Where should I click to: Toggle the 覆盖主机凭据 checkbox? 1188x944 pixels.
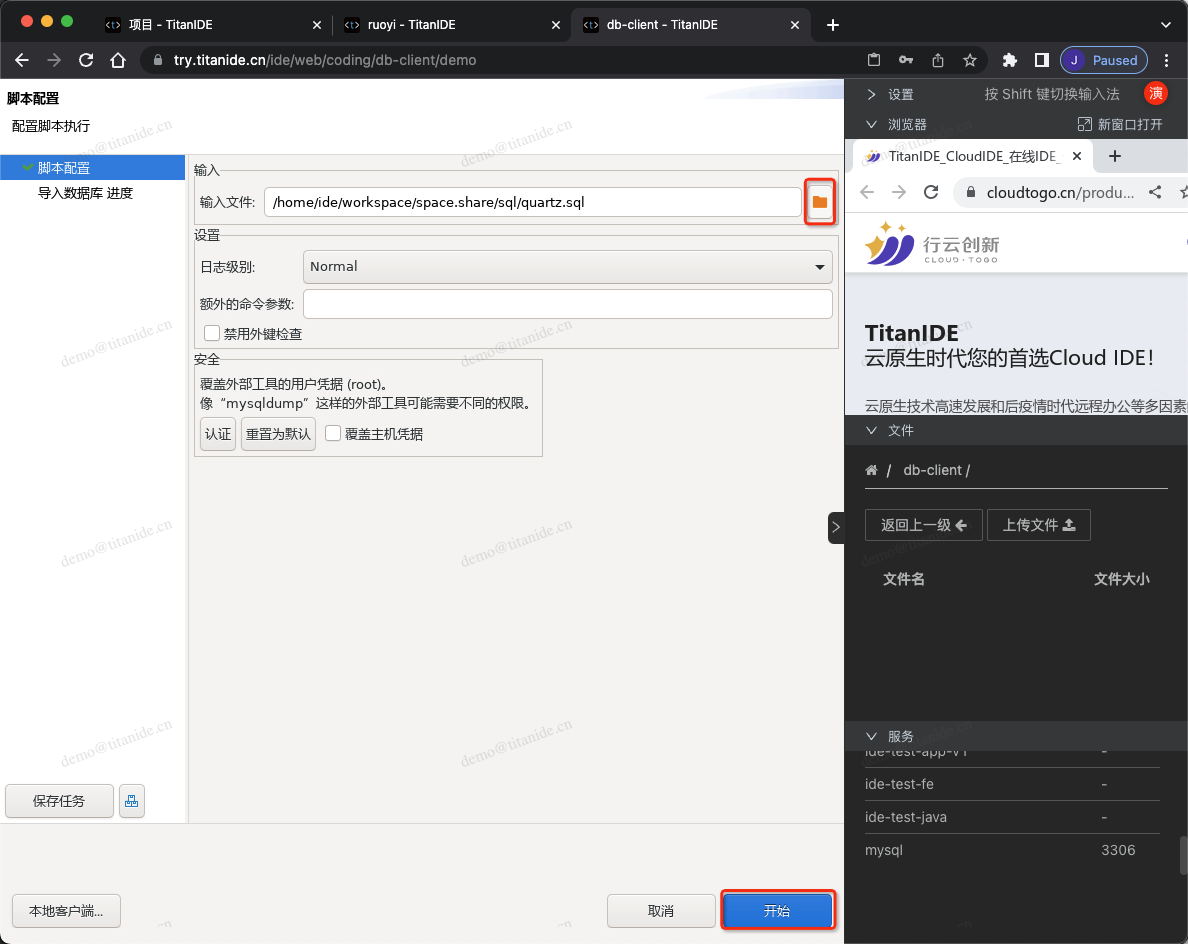coord(334,434)
